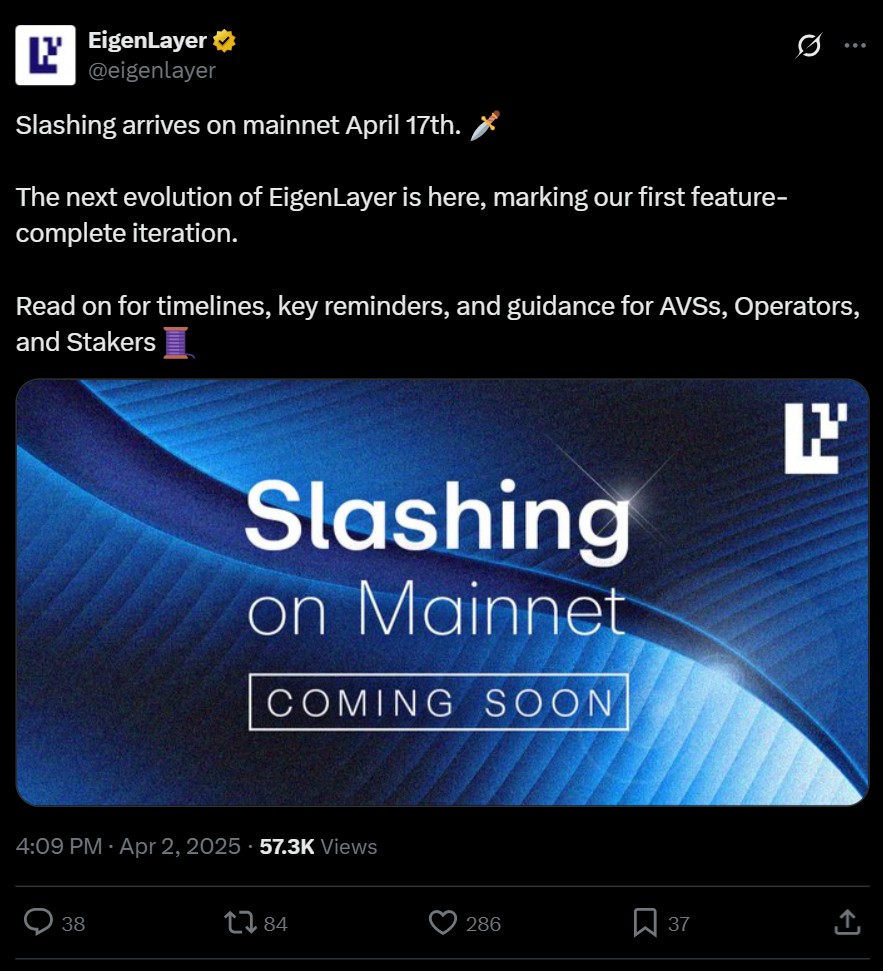
Task: Click the Grok icon on the post
Action: 809,45
